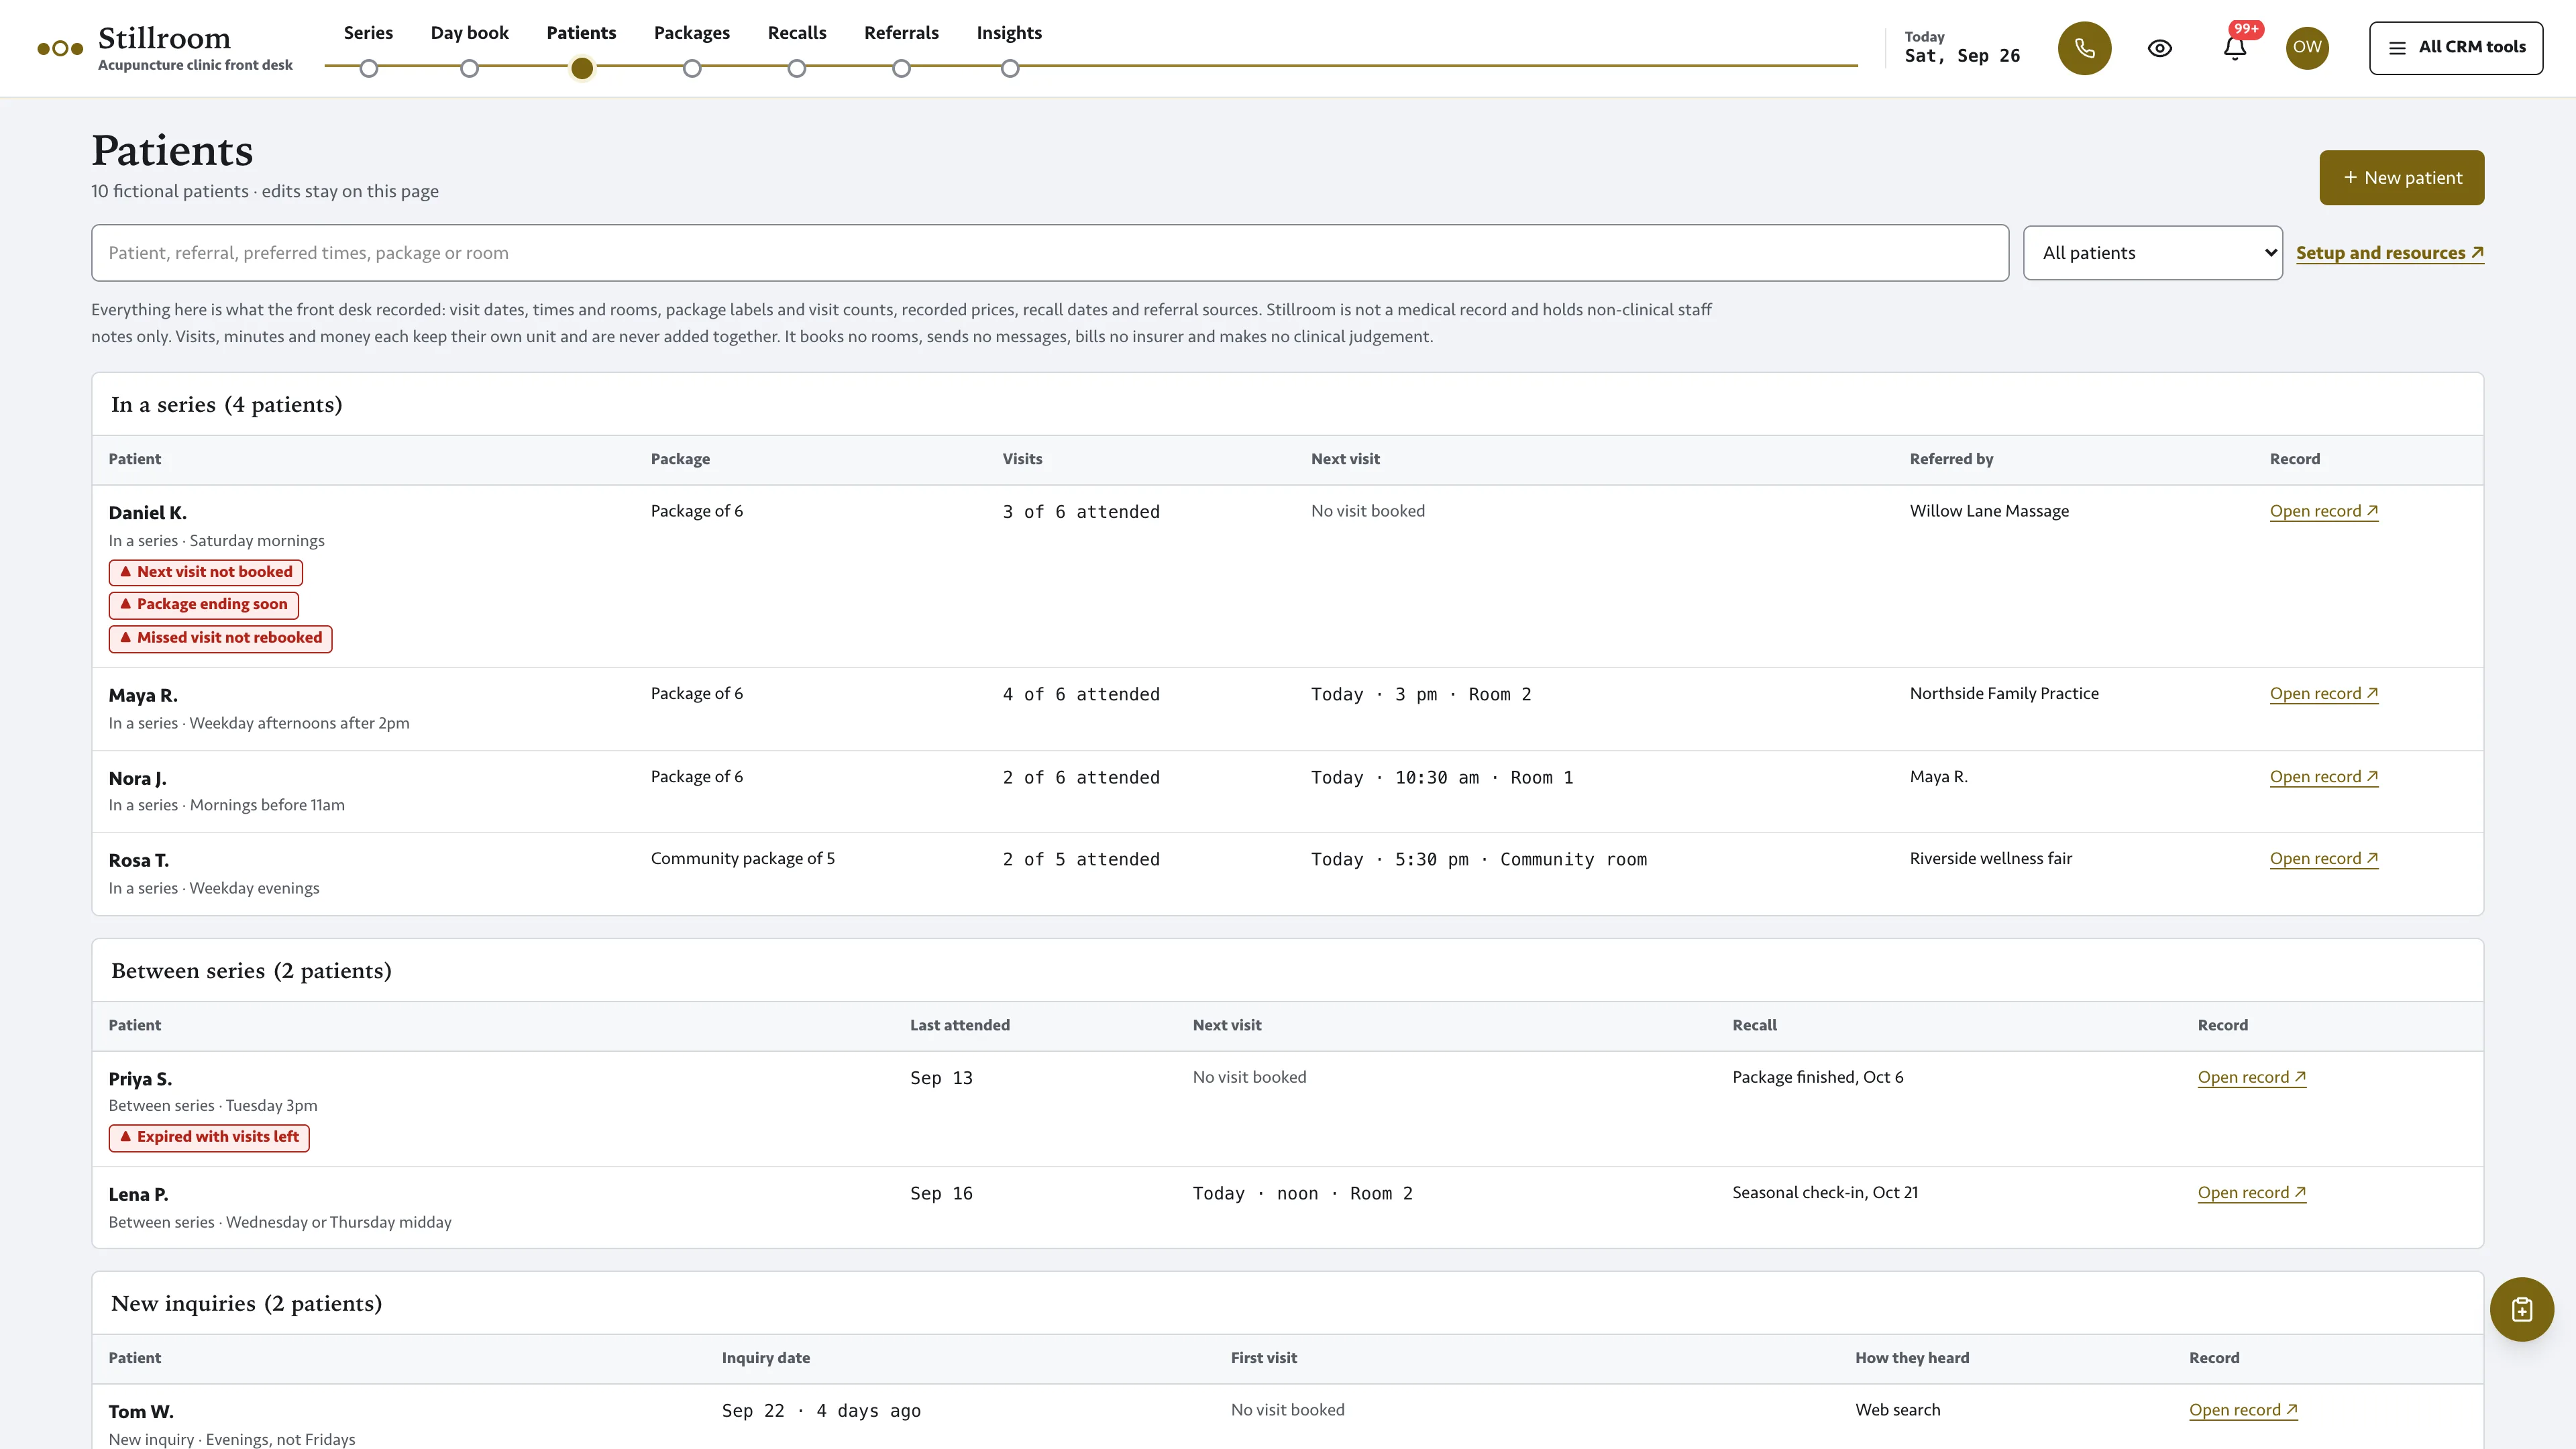This screenshot has height=1449, width=2576.
Task: Open the All patients filter dropdown
Action: [x=2152, y=253]
